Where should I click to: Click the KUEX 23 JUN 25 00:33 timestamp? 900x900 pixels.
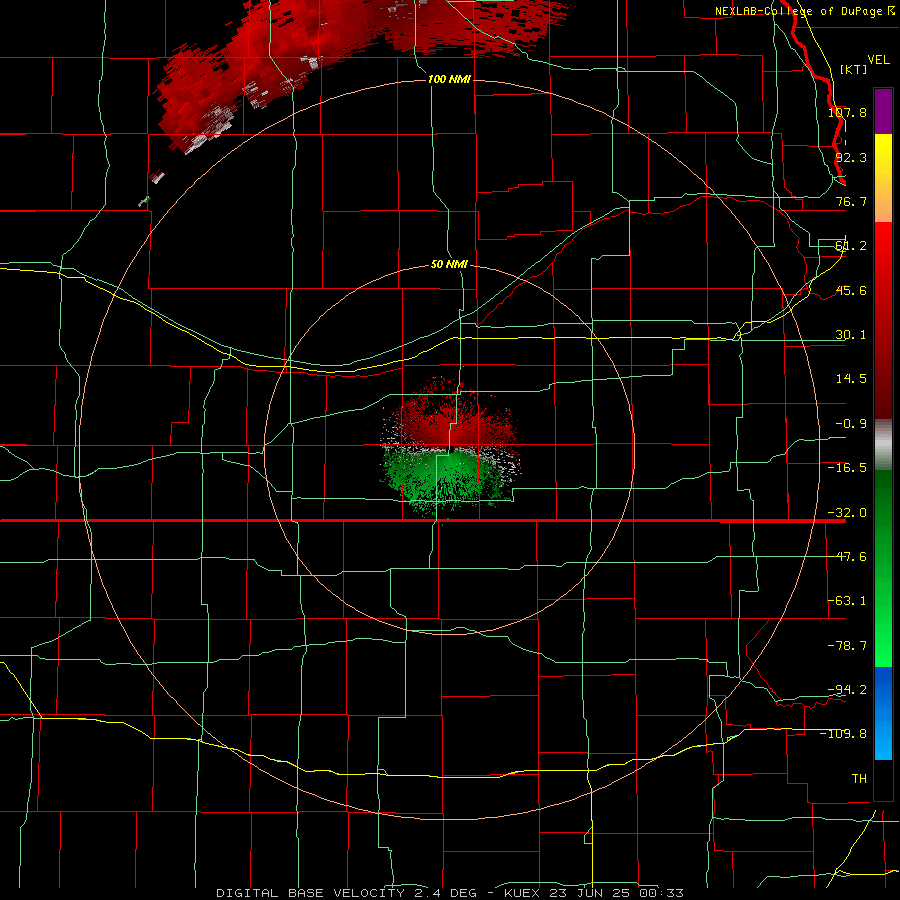click(x=593, y=893)
